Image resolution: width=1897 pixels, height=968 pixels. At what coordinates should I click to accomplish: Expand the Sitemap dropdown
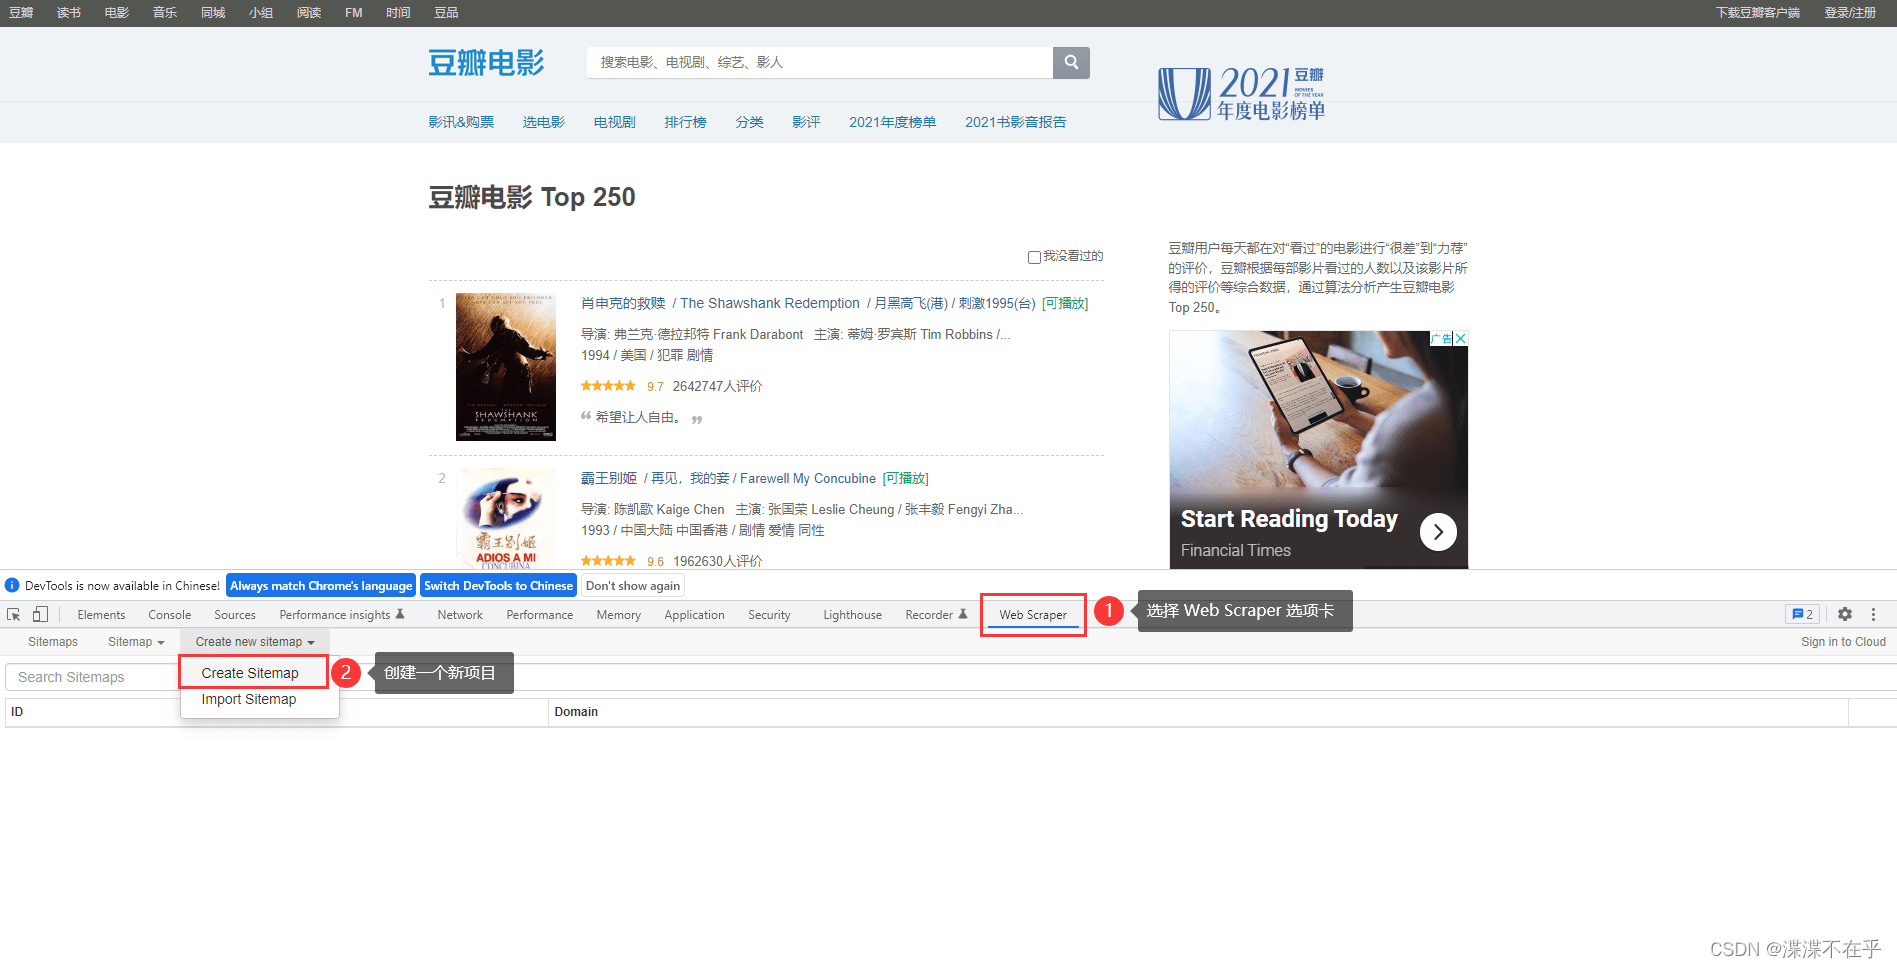pos(136,642)
